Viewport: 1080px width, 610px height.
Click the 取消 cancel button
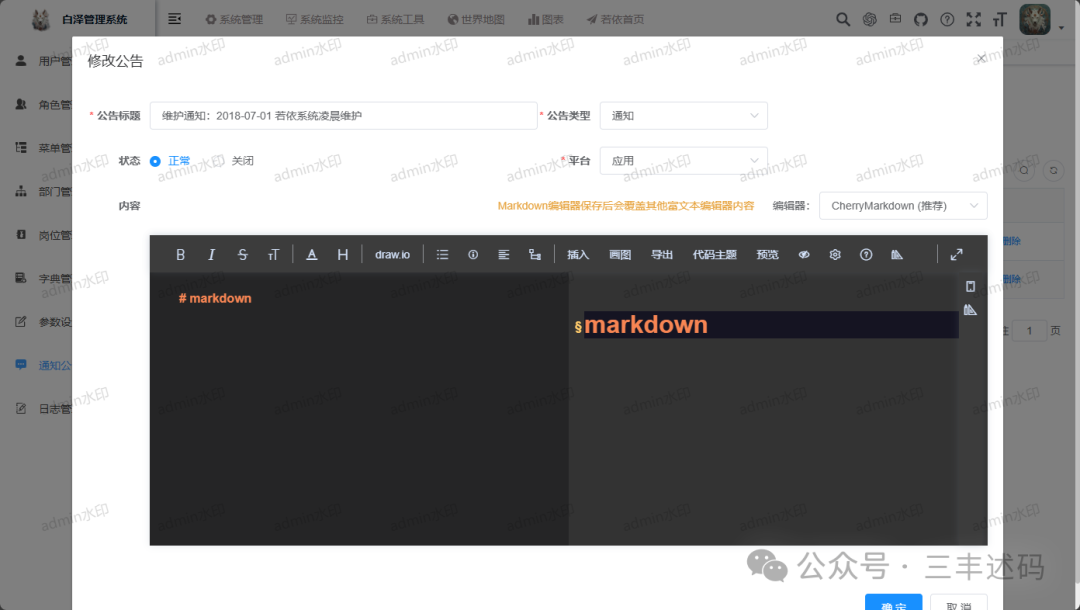click(958, 601)
